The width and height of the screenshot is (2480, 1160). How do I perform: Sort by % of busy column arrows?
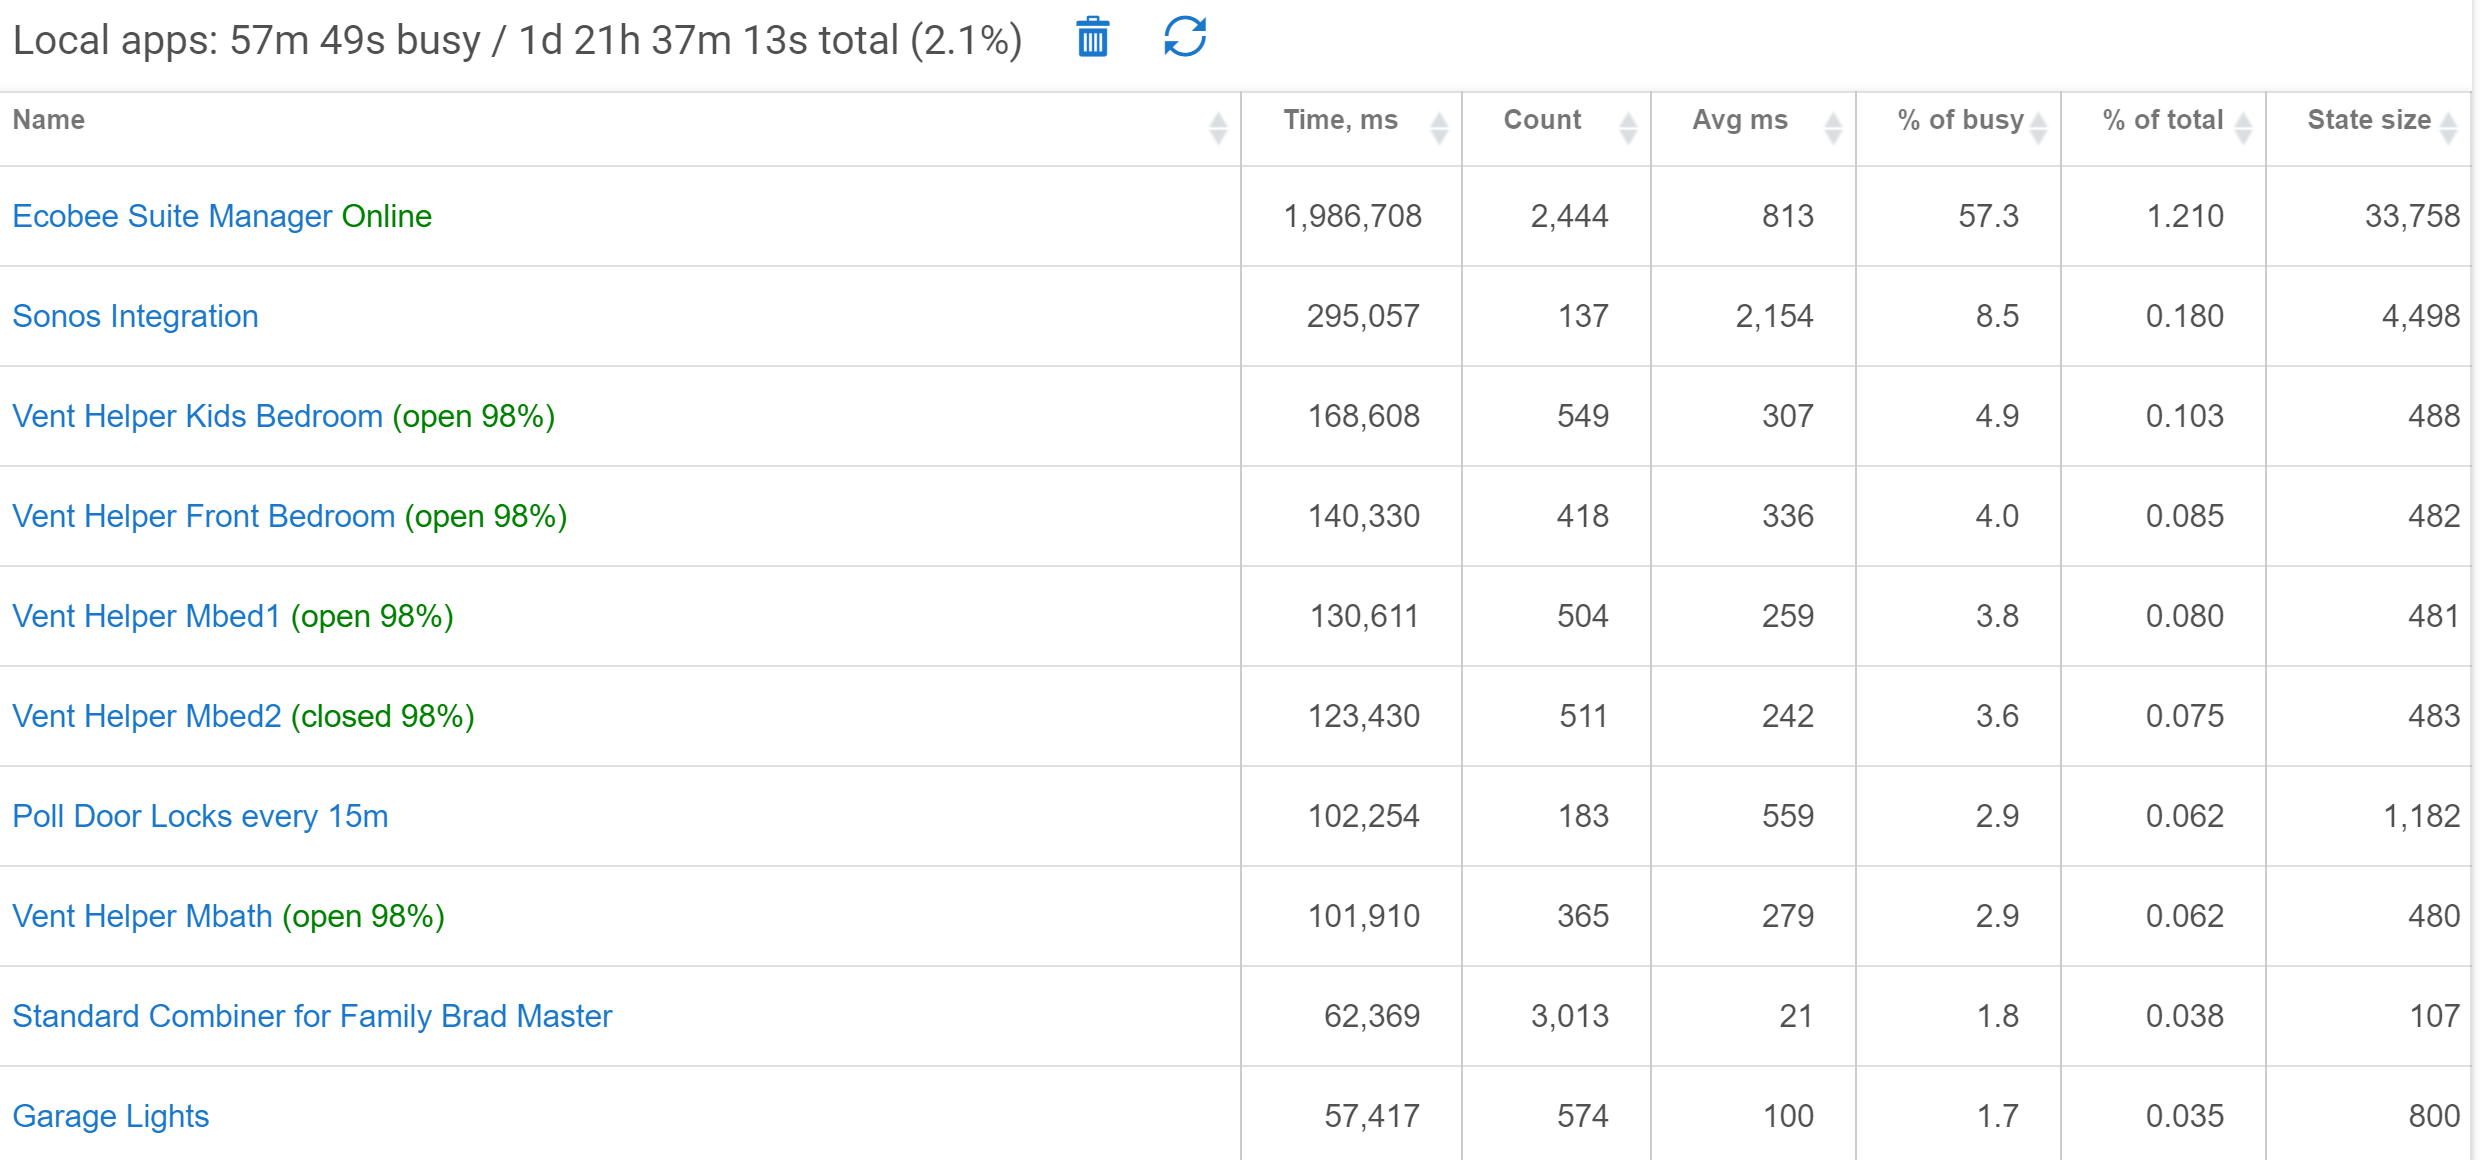(x=2037, y=128)
